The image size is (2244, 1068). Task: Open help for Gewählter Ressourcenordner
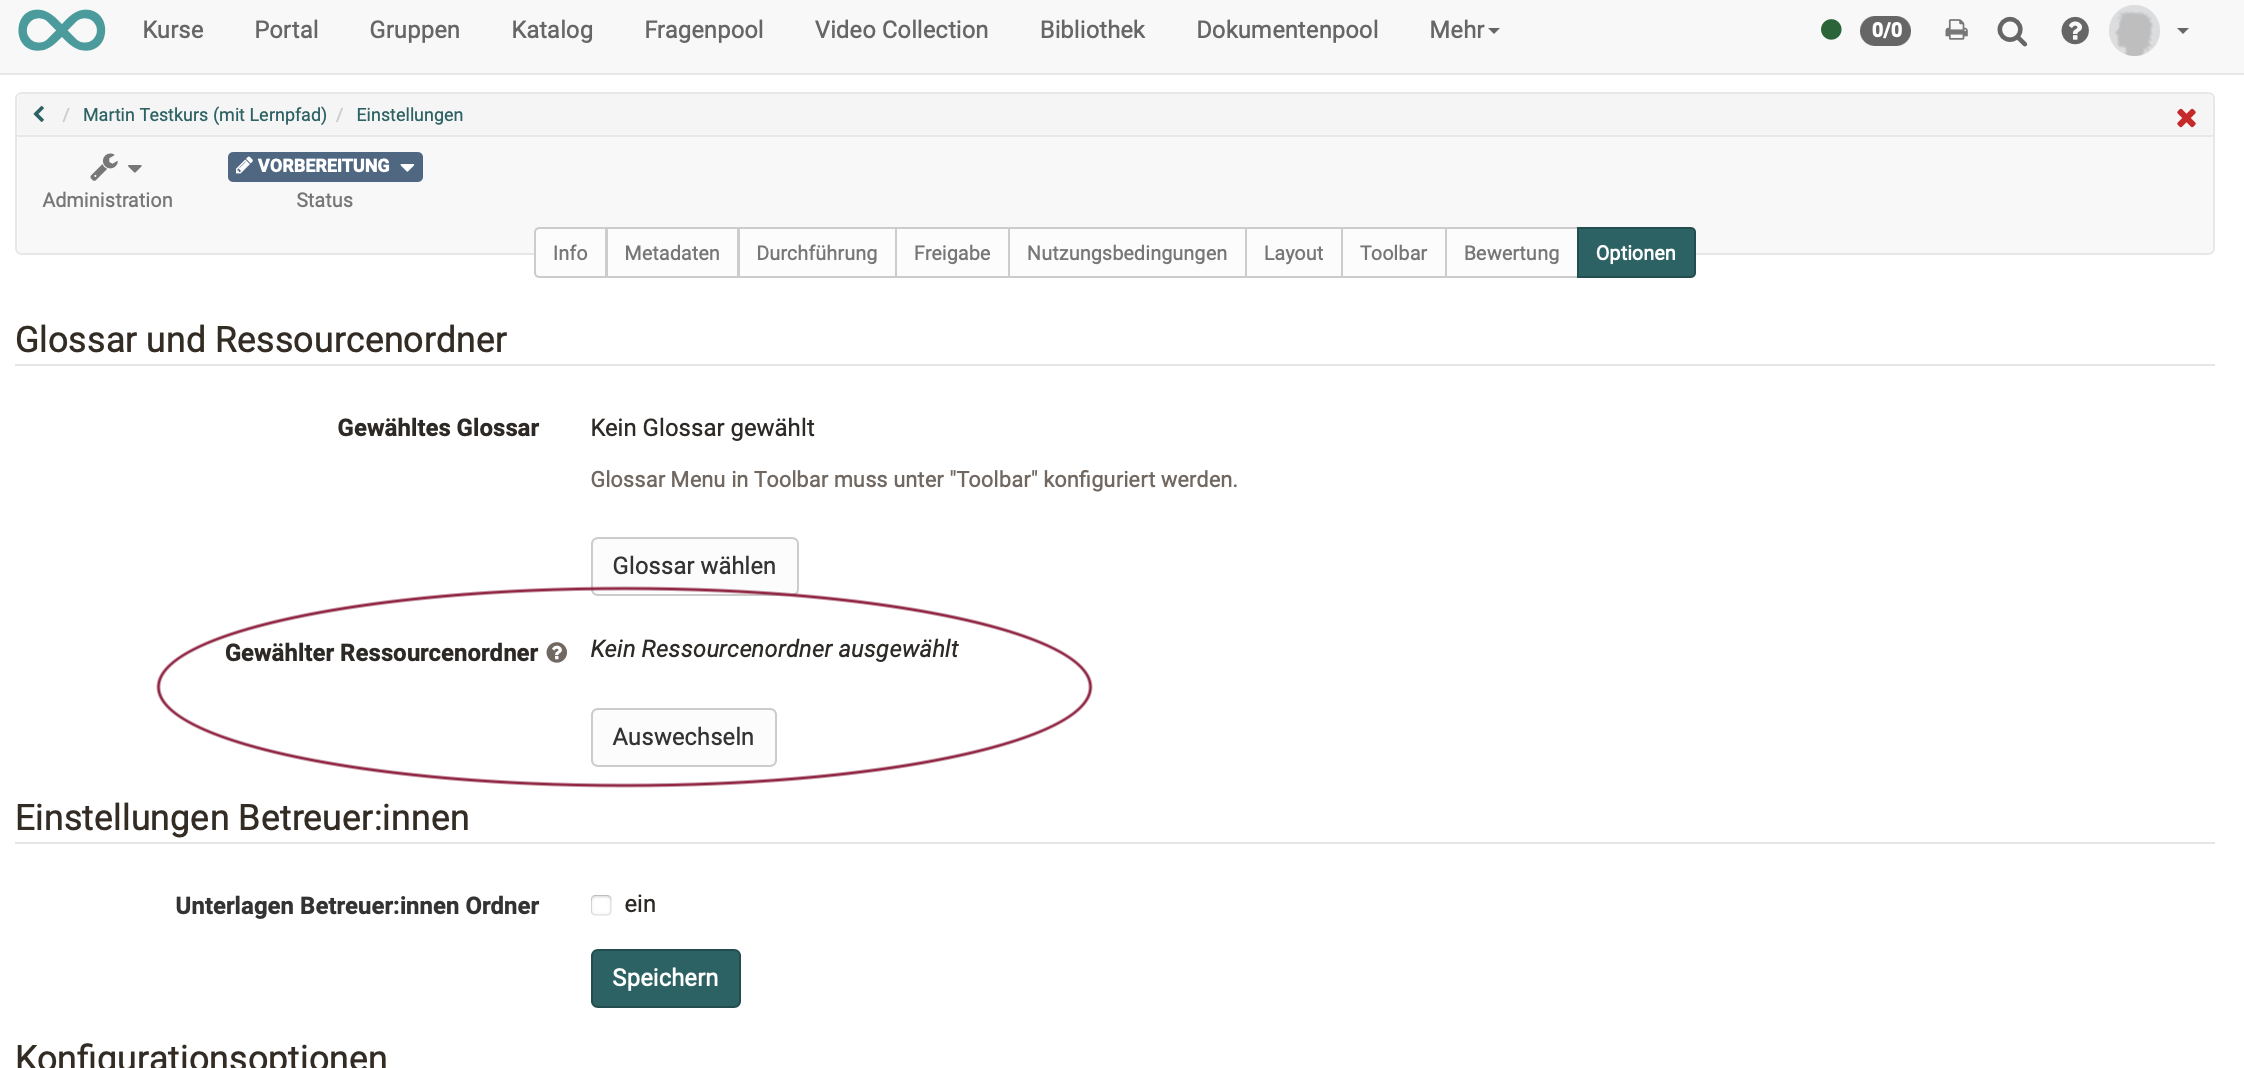click(557, 653)
